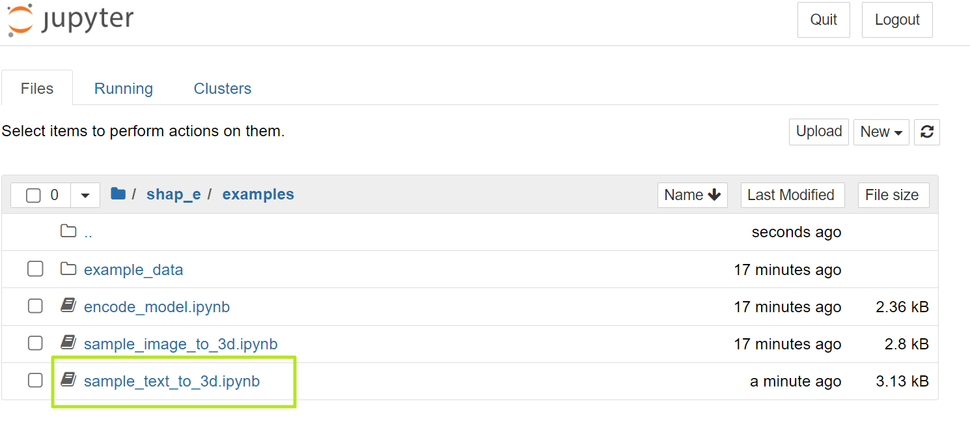Viewport: 970px width, 423px height.
Task: Open the New dropdown menu
Action: pyautogui.click(x=881, y=132)
